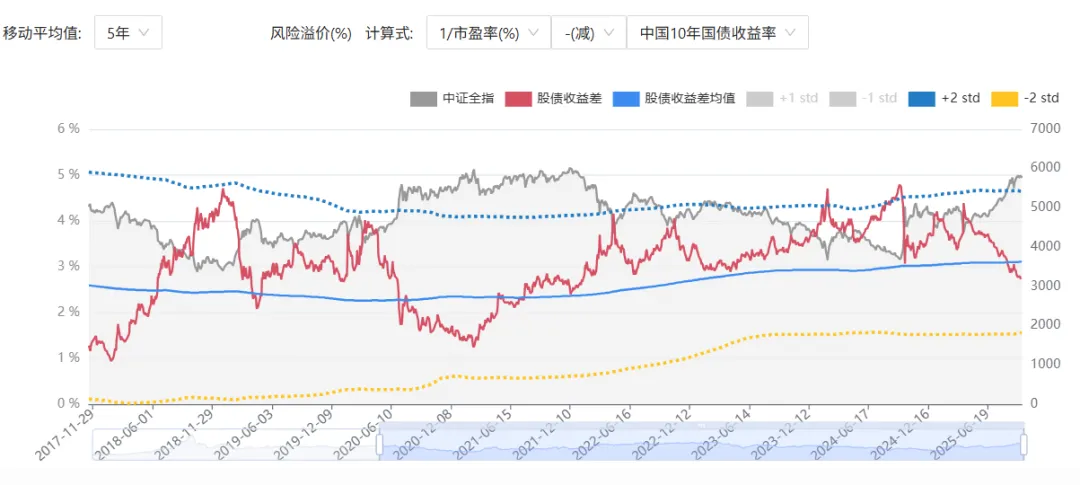Toggle the 股债收益差均值 legend label

point(690,99)
